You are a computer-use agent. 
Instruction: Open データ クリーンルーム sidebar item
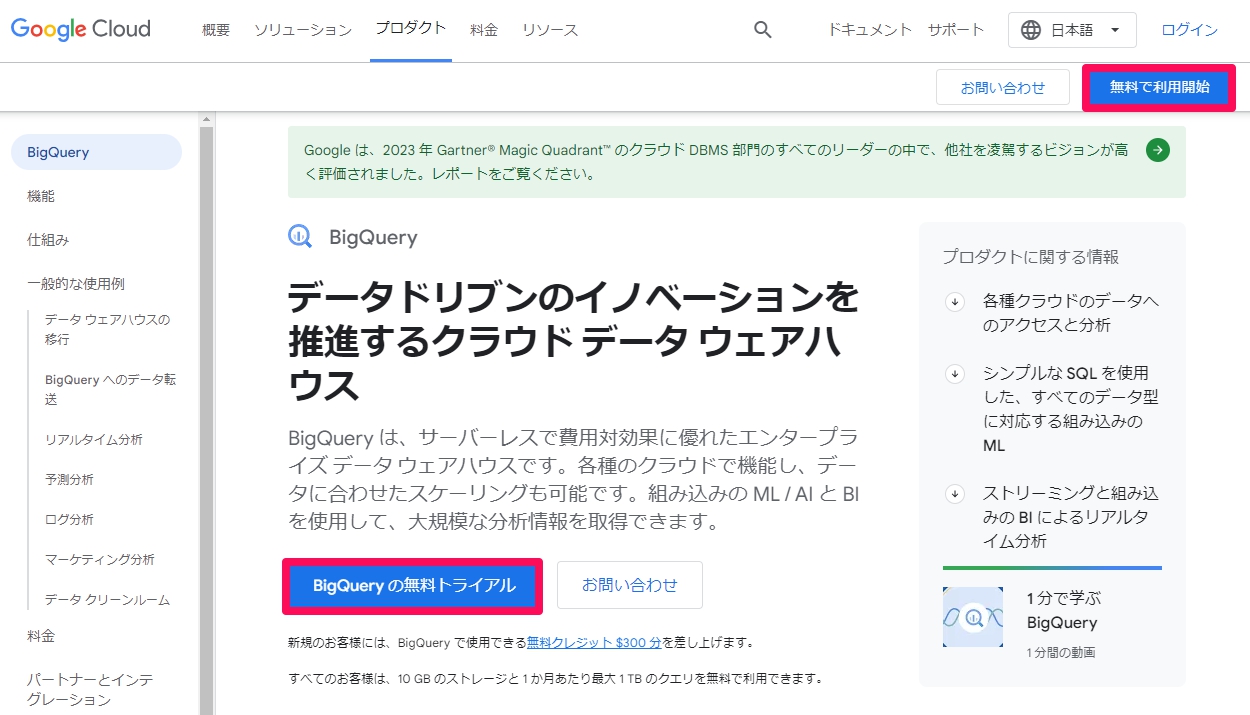(107, 599)
